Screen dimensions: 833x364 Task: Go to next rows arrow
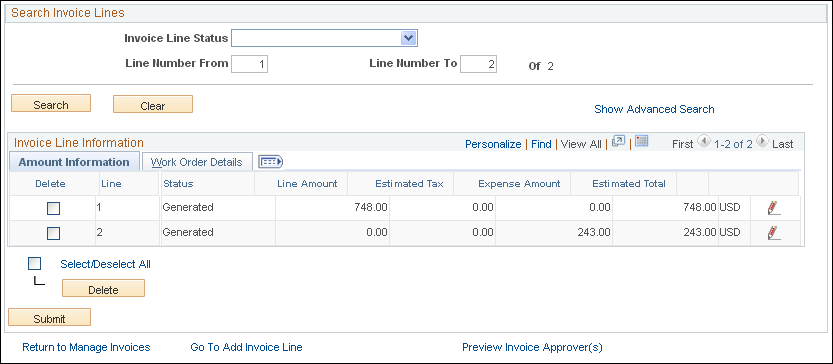(x=762, y=141)
